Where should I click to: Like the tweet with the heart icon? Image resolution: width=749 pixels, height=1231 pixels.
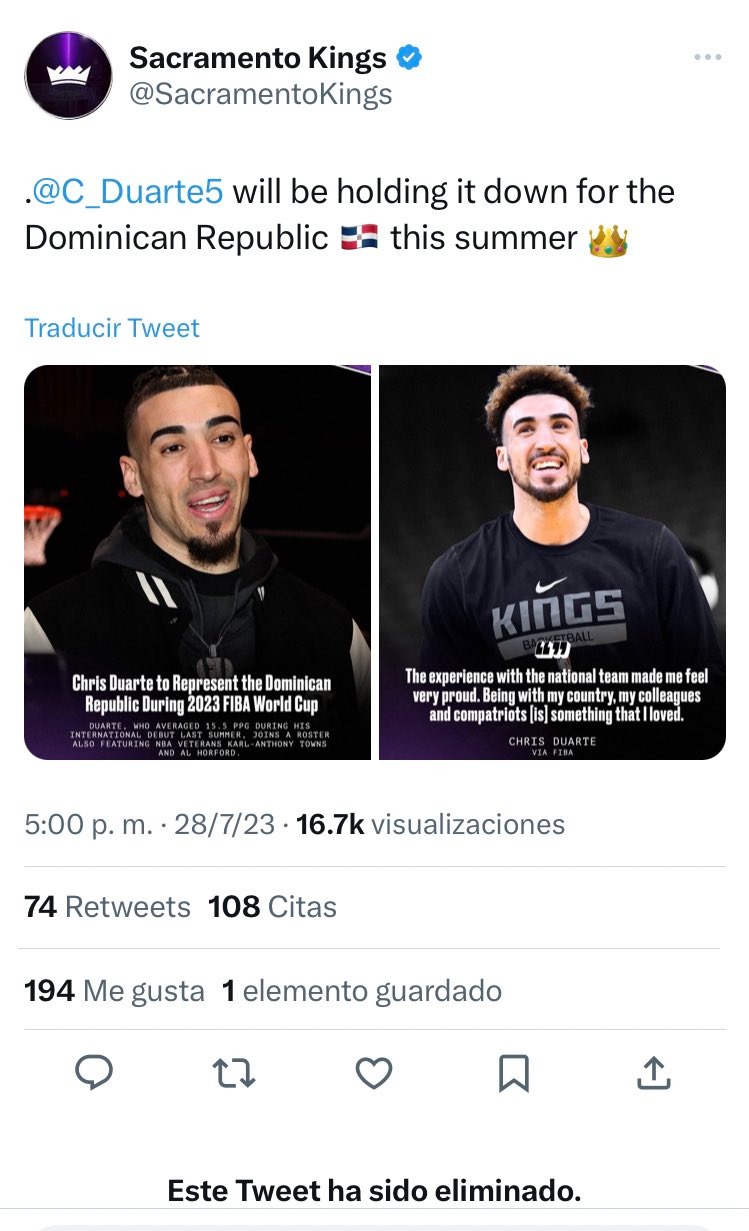(x=374, y=1073)
